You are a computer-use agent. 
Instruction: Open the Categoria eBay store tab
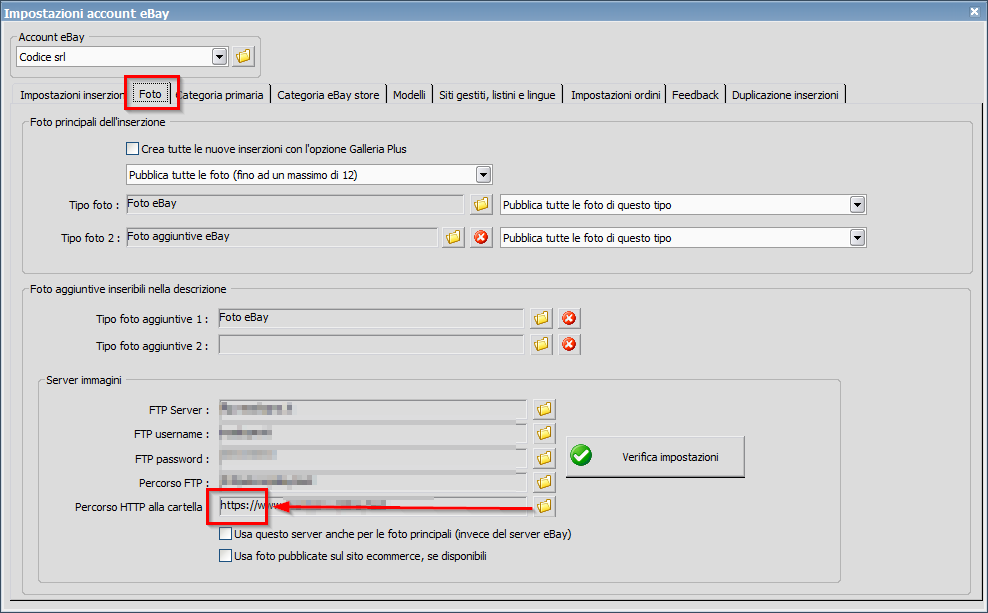(x=328, y=95)
